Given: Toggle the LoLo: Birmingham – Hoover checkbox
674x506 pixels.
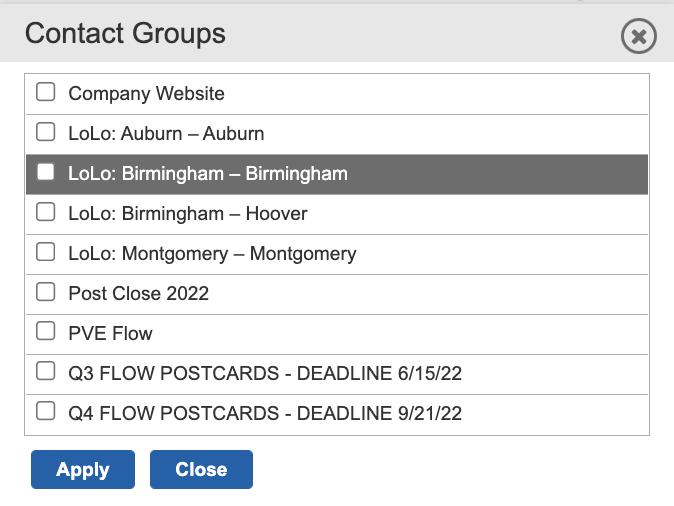Looking at the screenshot, I should [46, 212].
